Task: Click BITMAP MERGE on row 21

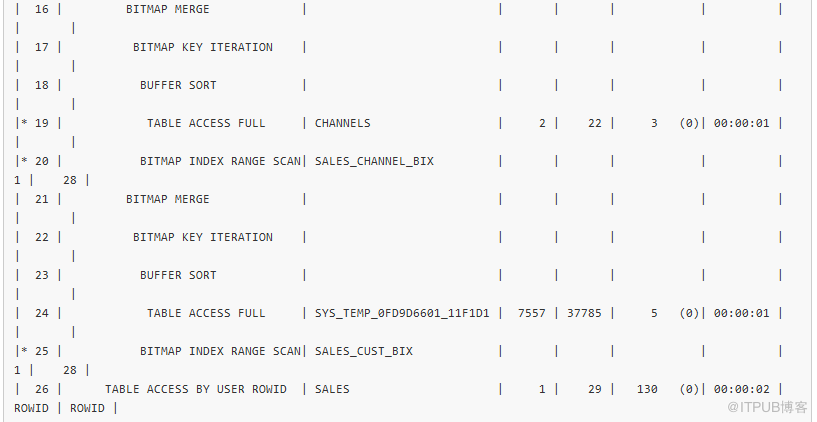Action: point(167,200)
